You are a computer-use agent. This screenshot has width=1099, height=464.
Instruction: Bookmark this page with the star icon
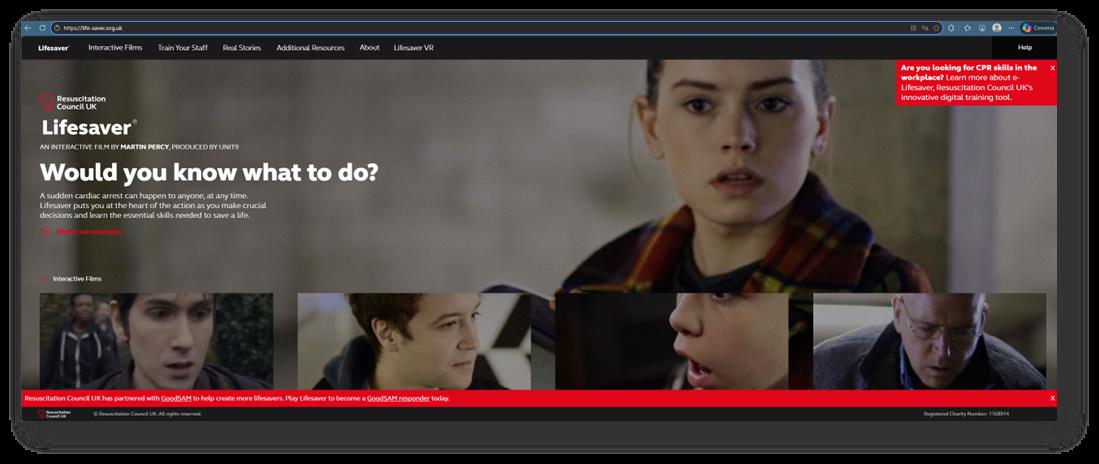936,28
